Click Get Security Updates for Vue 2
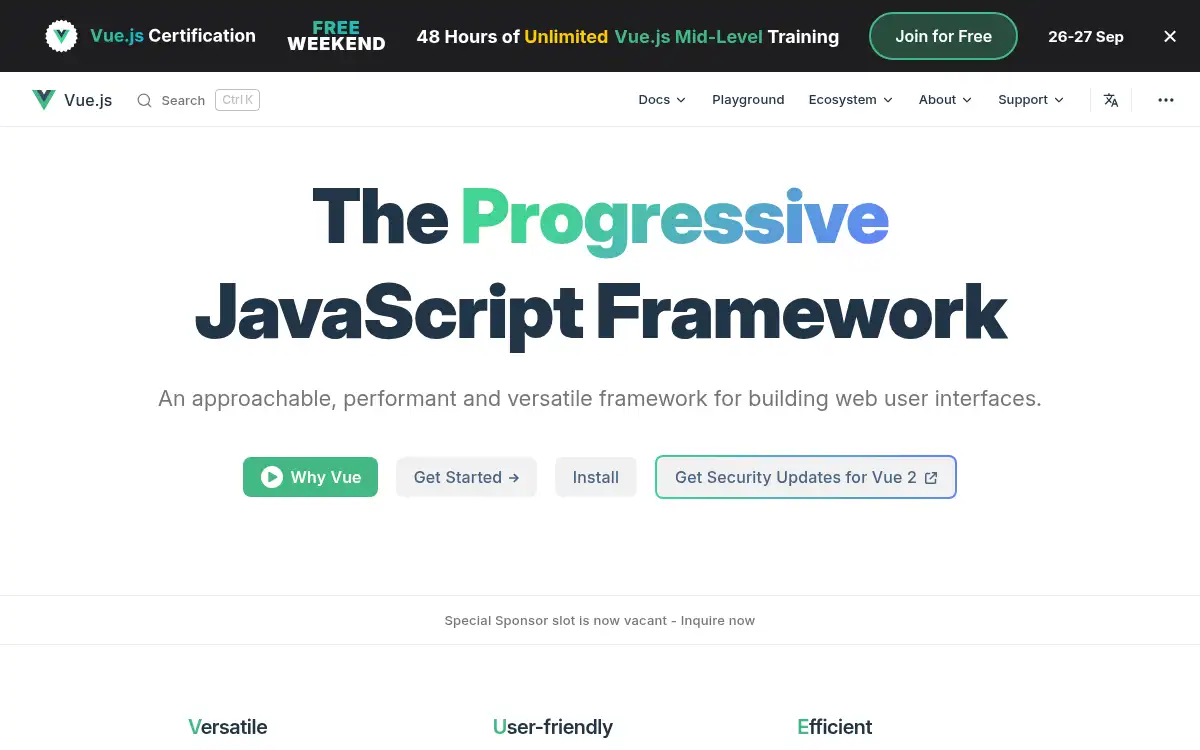Viewport: 1200px width, 750px height. click(806, 477)
